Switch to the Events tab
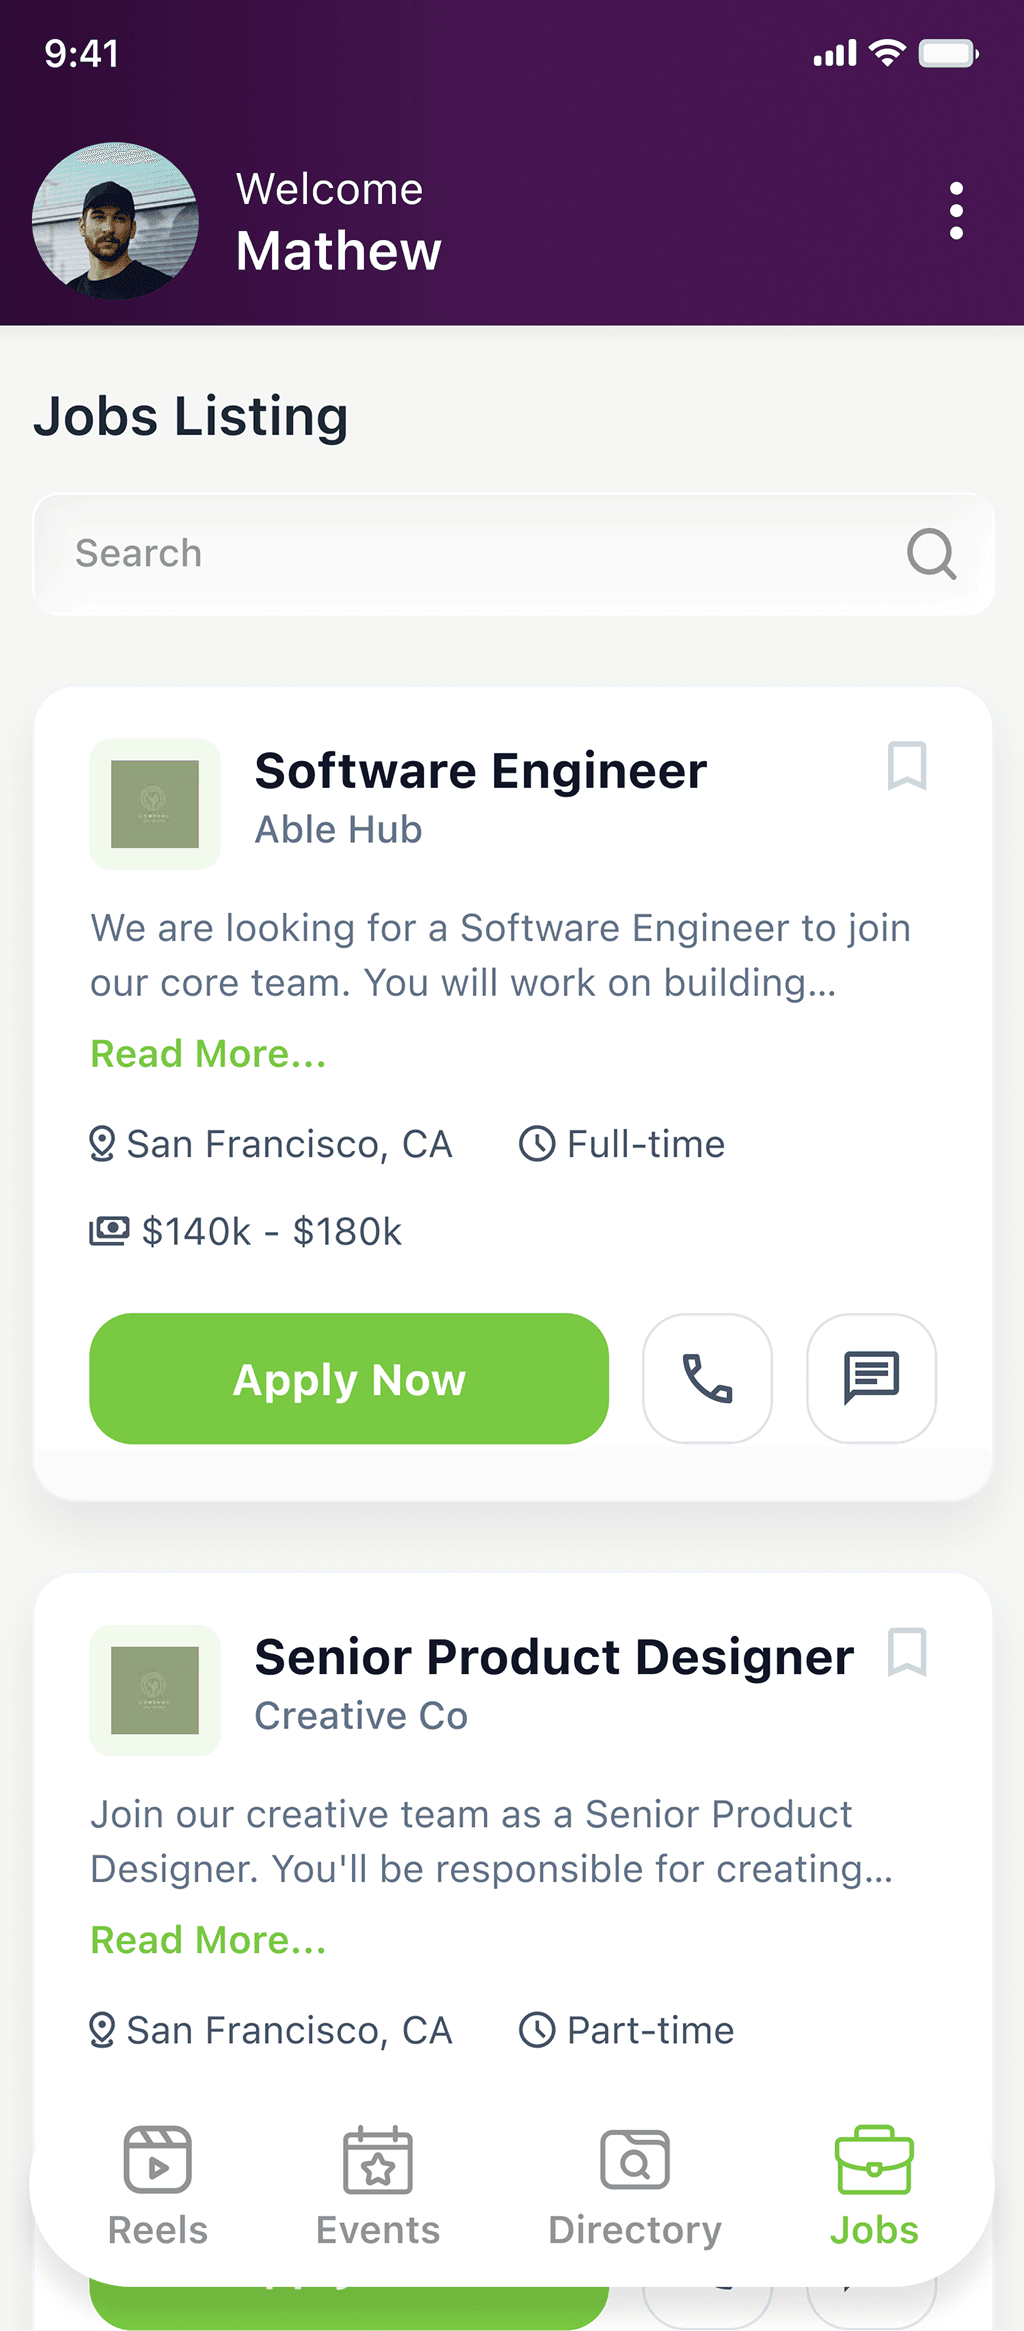 click(x=378, y=2186)
